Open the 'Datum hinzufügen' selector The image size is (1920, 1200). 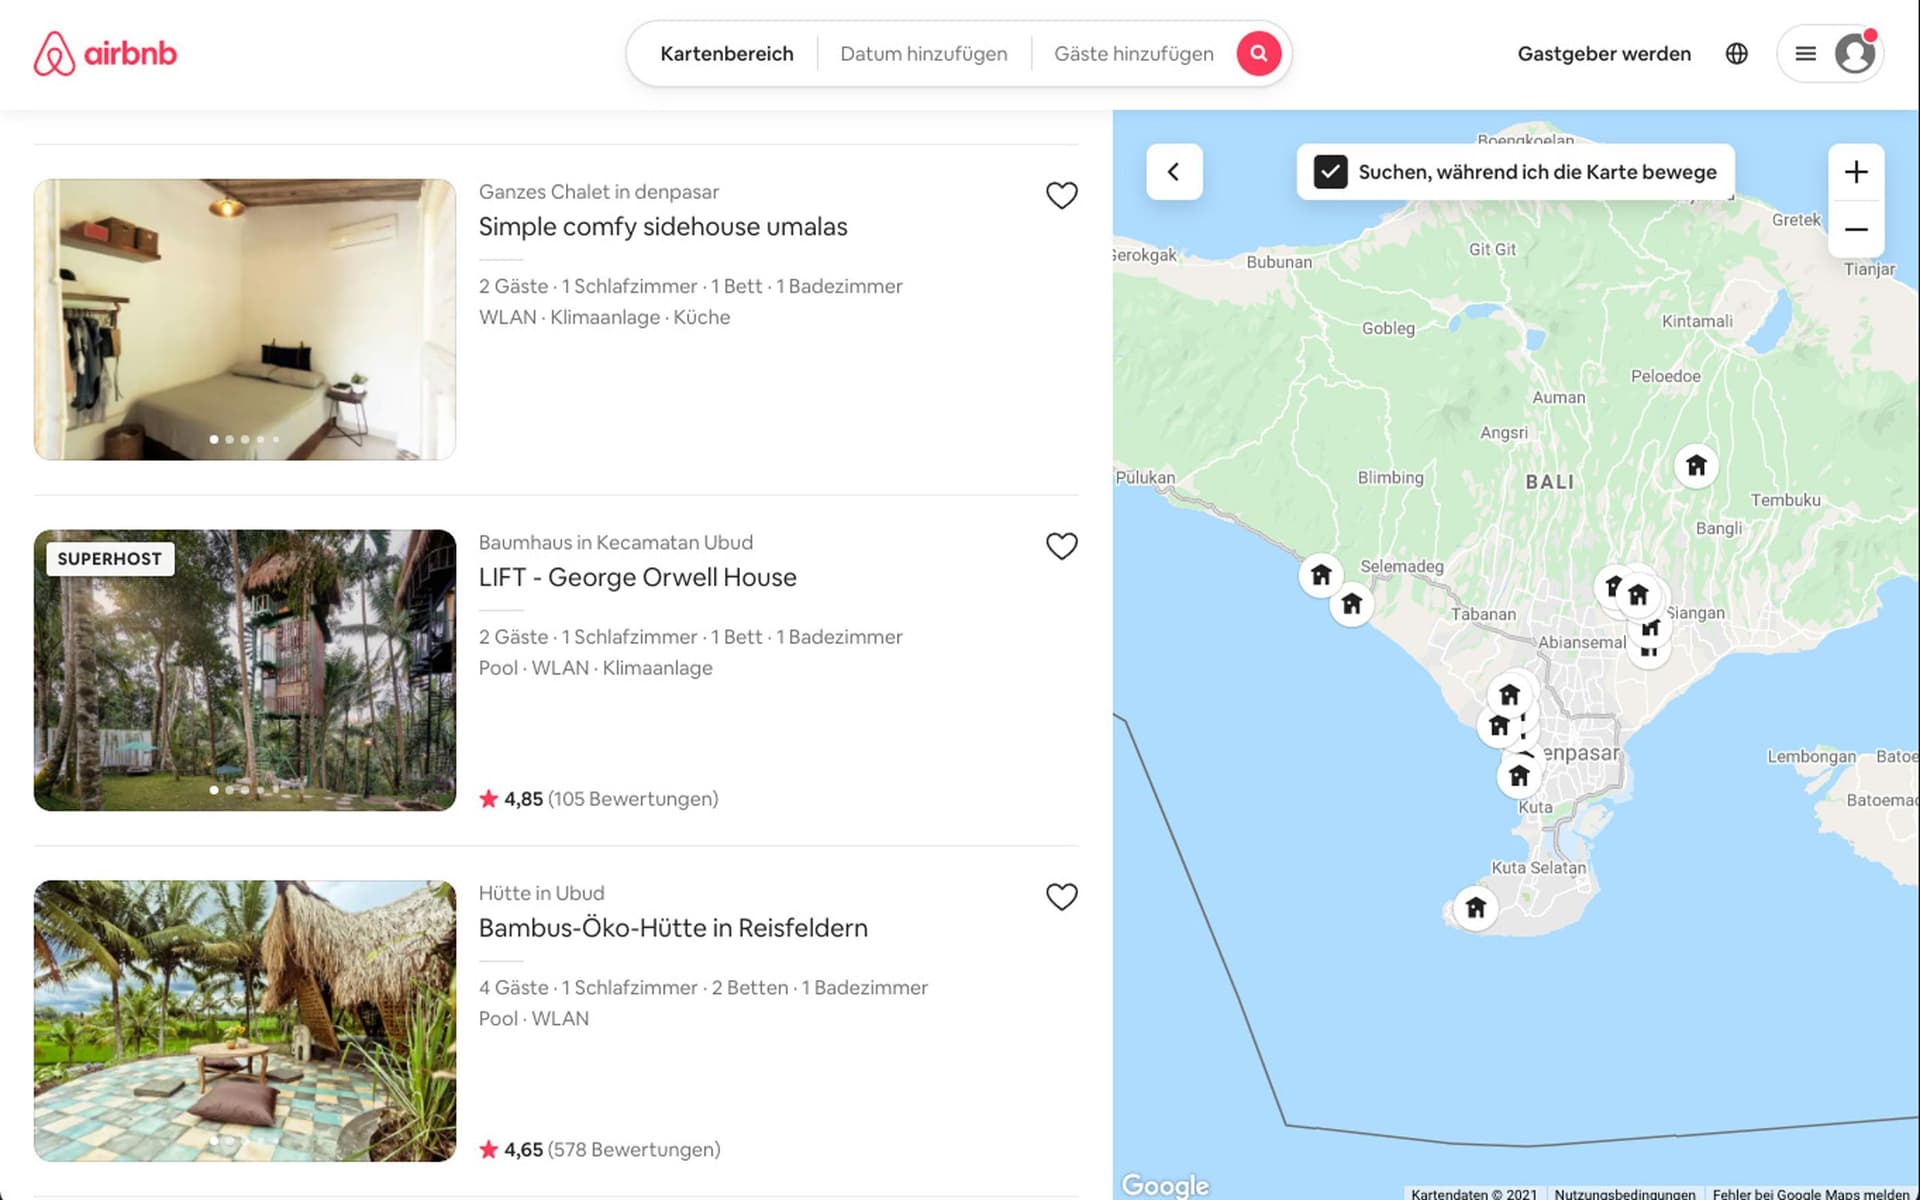(923, 53)
